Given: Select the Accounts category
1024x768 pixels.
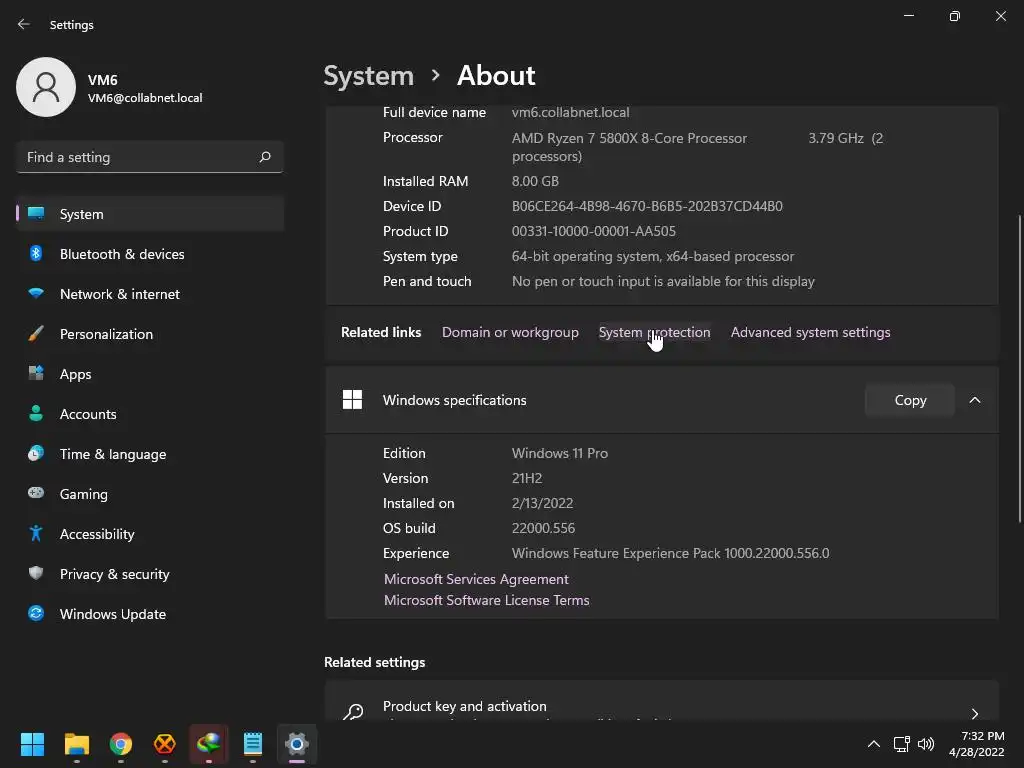Looking at the screenshot, I should coord(150,414).
